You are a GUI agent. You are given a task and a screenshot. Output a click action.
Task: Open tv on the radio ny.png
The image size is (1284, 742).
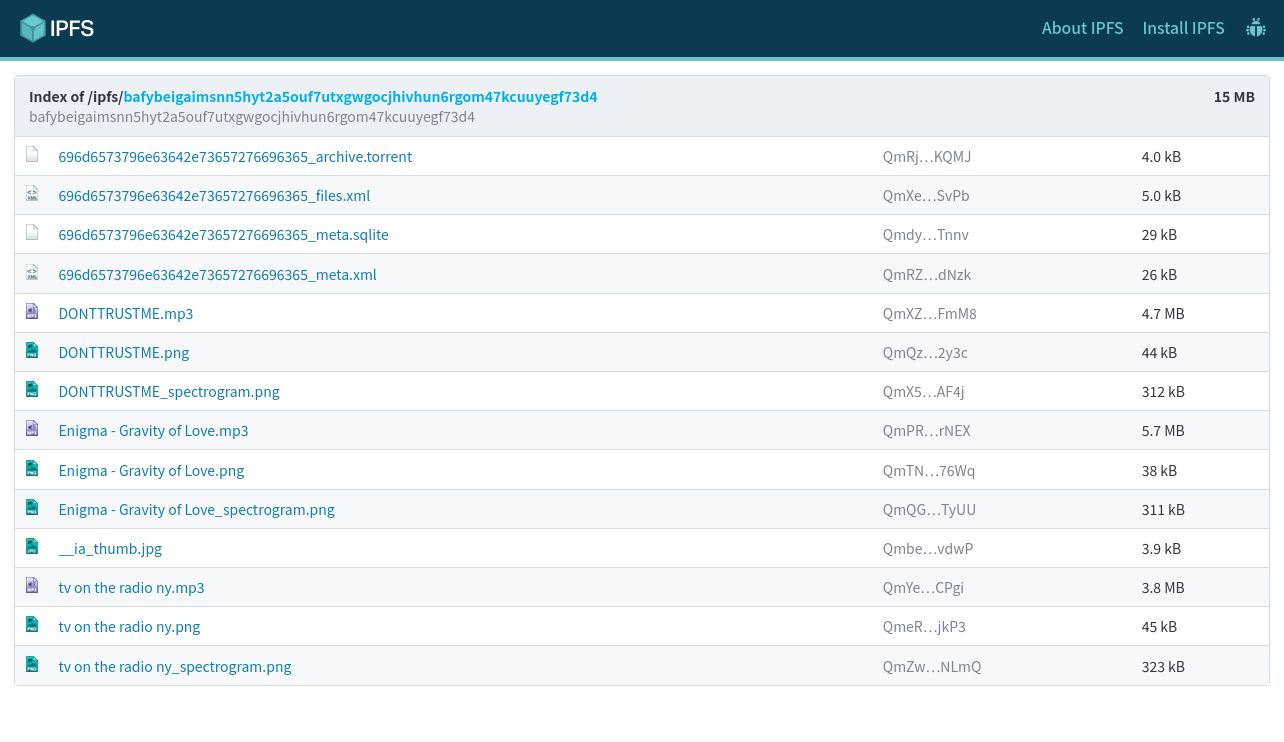(129, 627)
